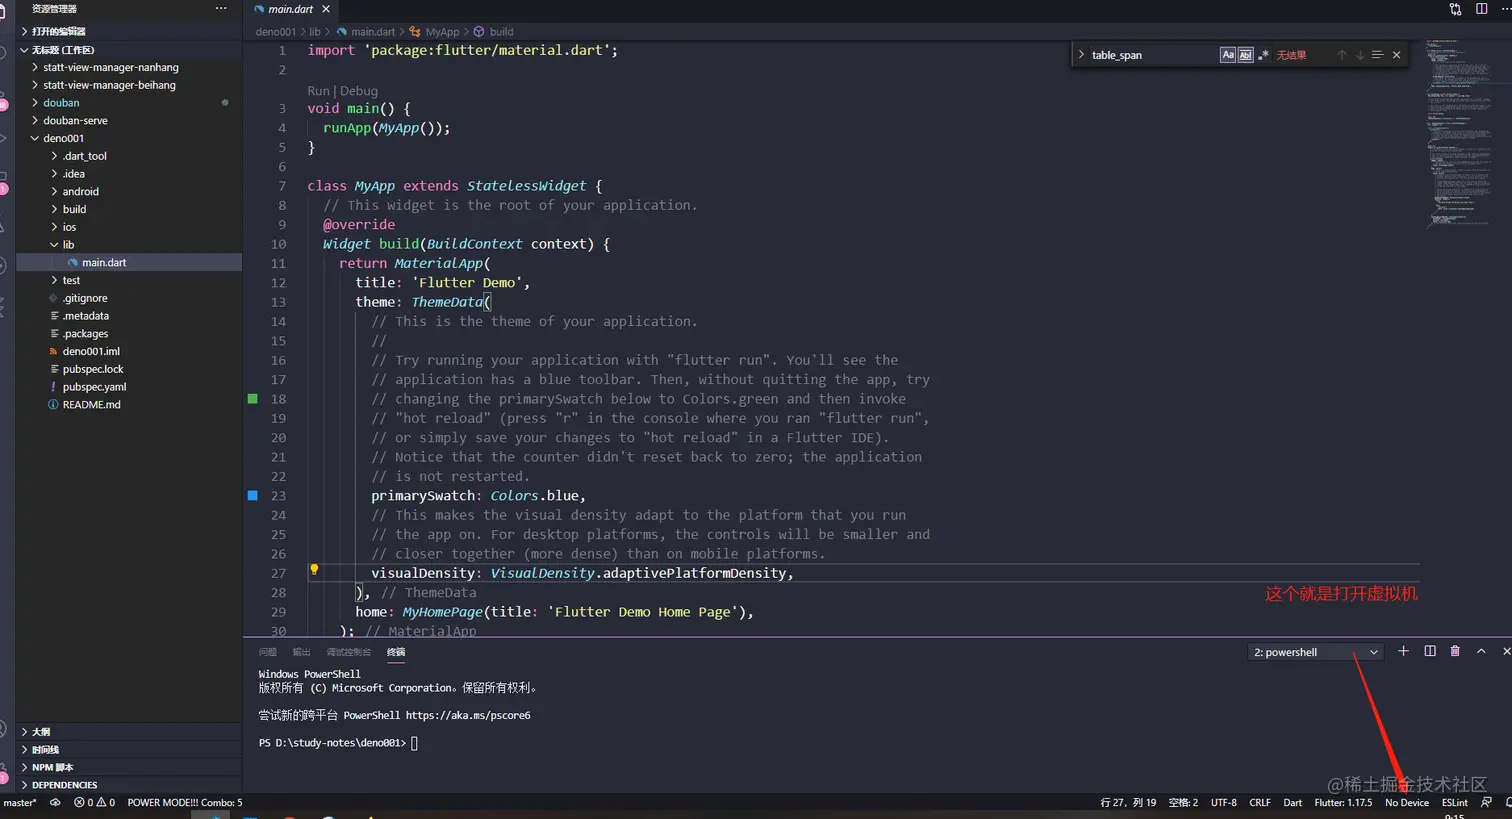Open main.dart in the explorer tree
Screen dimensions: 1512x819
tap(129, 262)
